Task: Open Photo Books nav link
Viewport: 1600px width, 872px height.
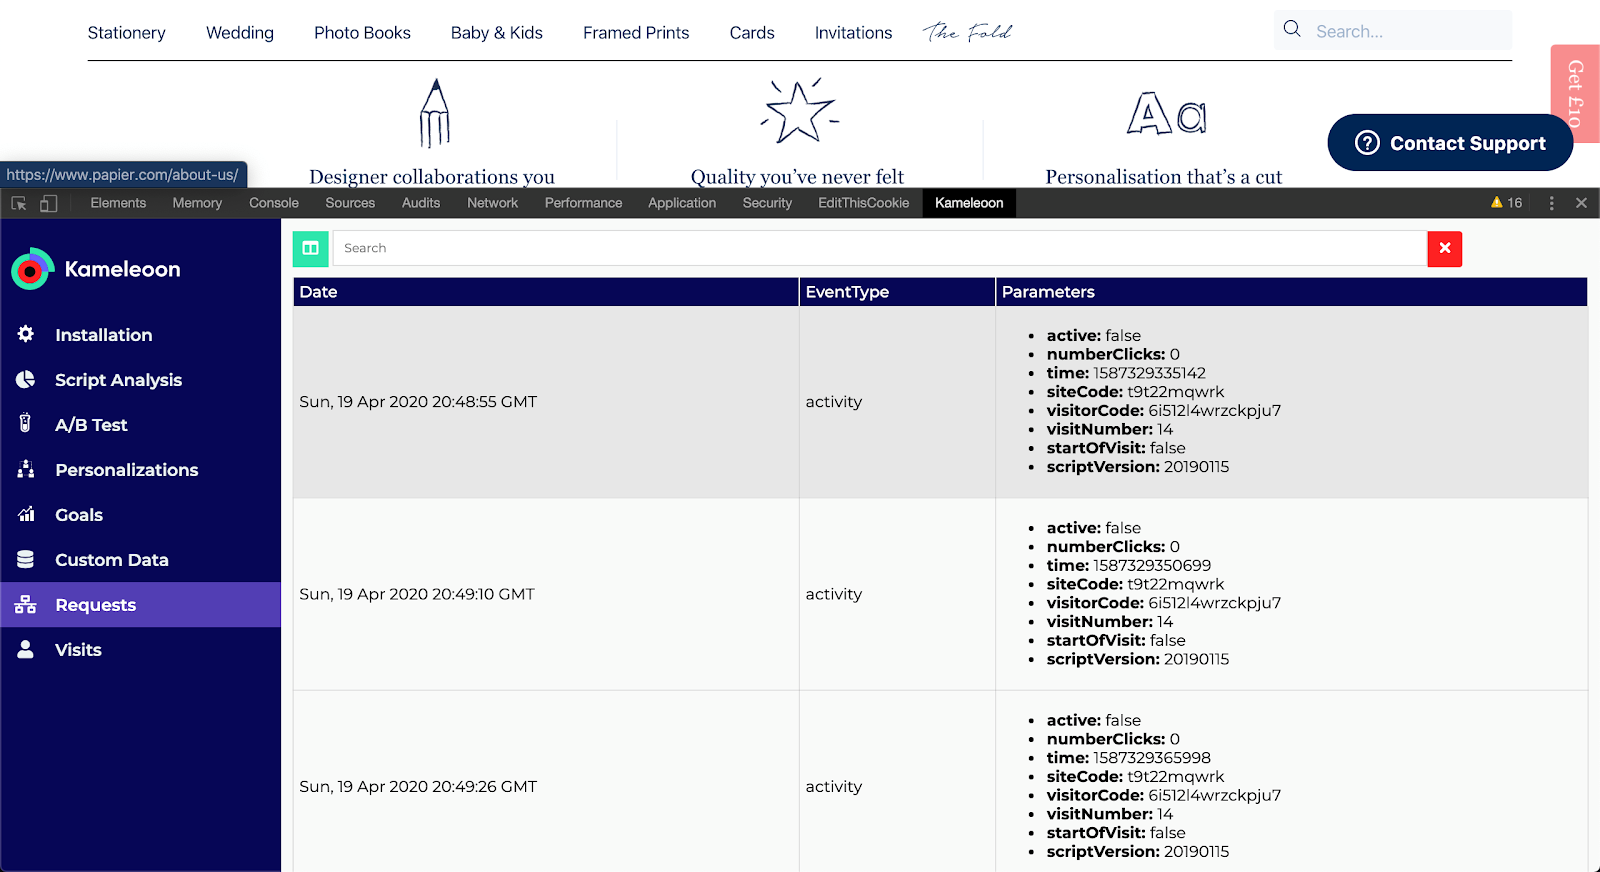Action: click(x=362, y=32)
